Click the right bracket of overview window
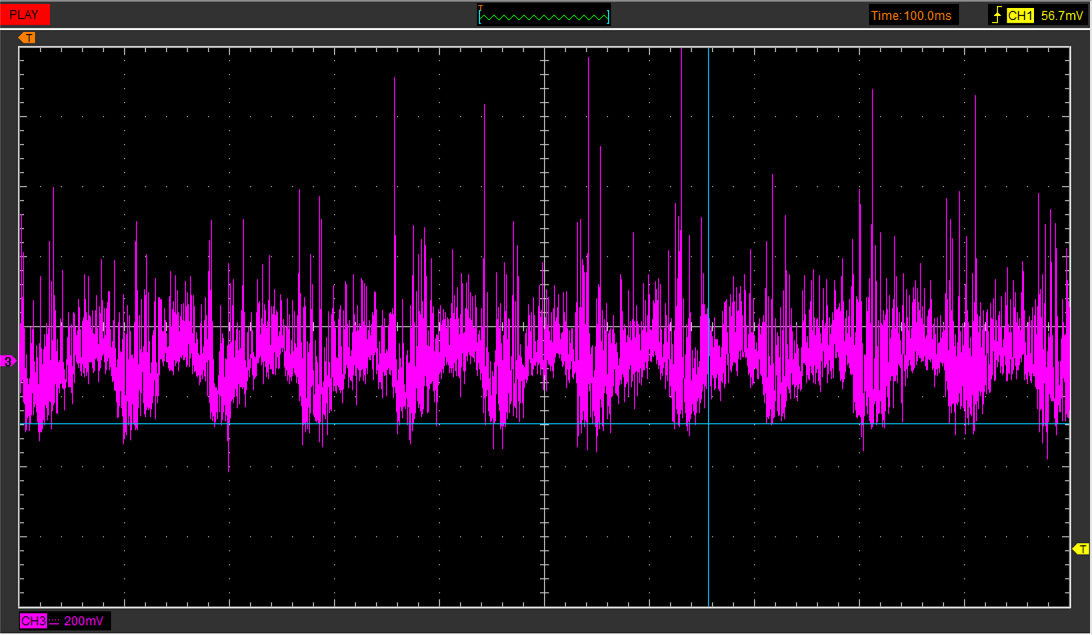1092x635 pixels. coord(608,17)
